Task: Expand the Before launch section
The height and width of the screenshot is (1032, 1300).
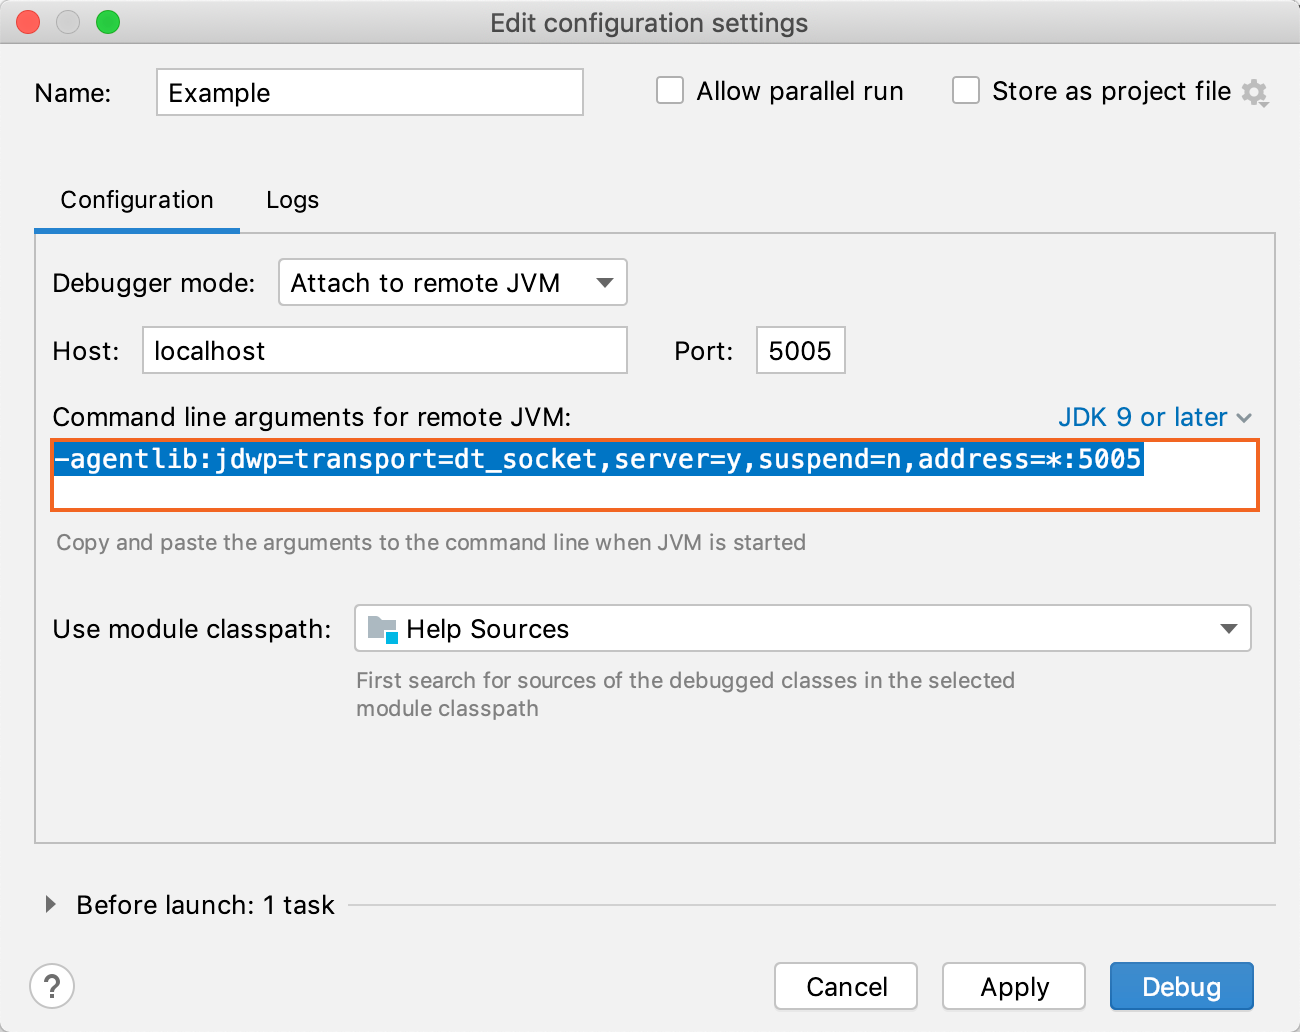Action: click(x=51, y=905)
